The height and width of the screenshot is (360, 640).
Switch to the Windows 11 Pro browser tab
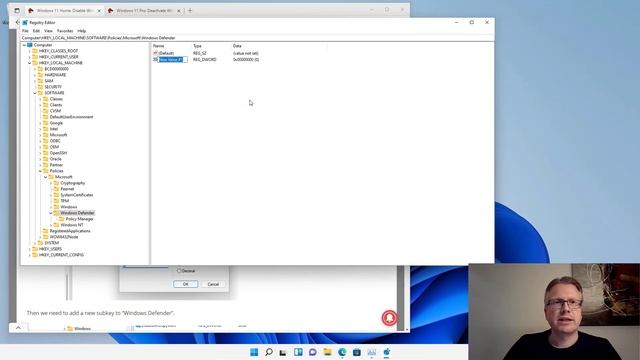144,11
